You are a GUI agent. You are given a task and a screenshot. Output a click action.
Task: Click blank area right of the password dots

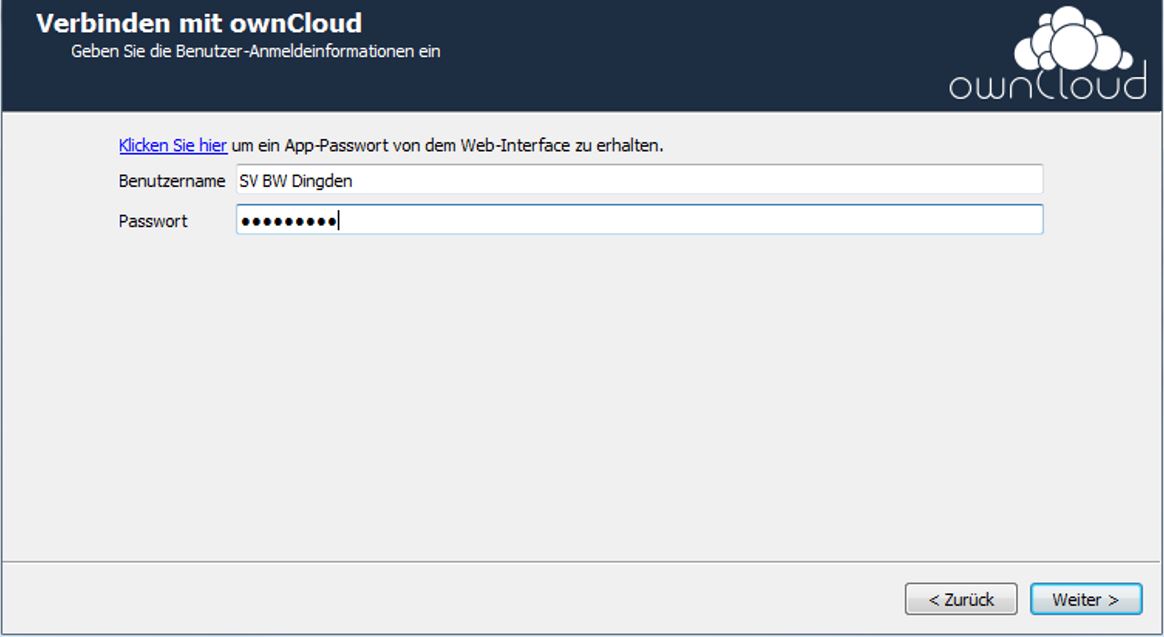click(700, 221)
